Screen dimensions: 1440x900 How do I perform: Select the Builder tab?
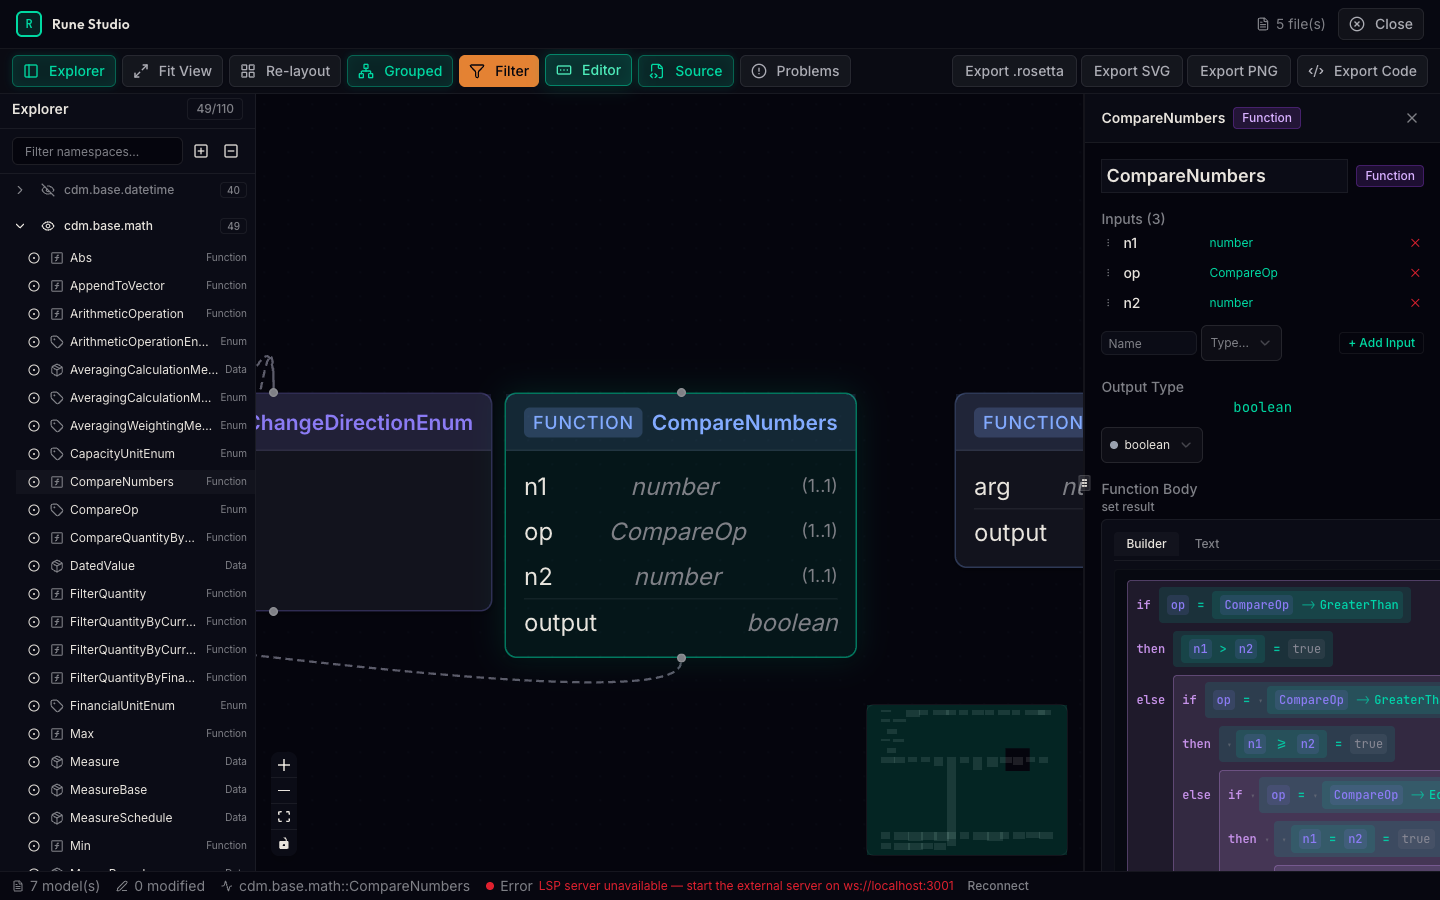click(x=1146, y=543)
